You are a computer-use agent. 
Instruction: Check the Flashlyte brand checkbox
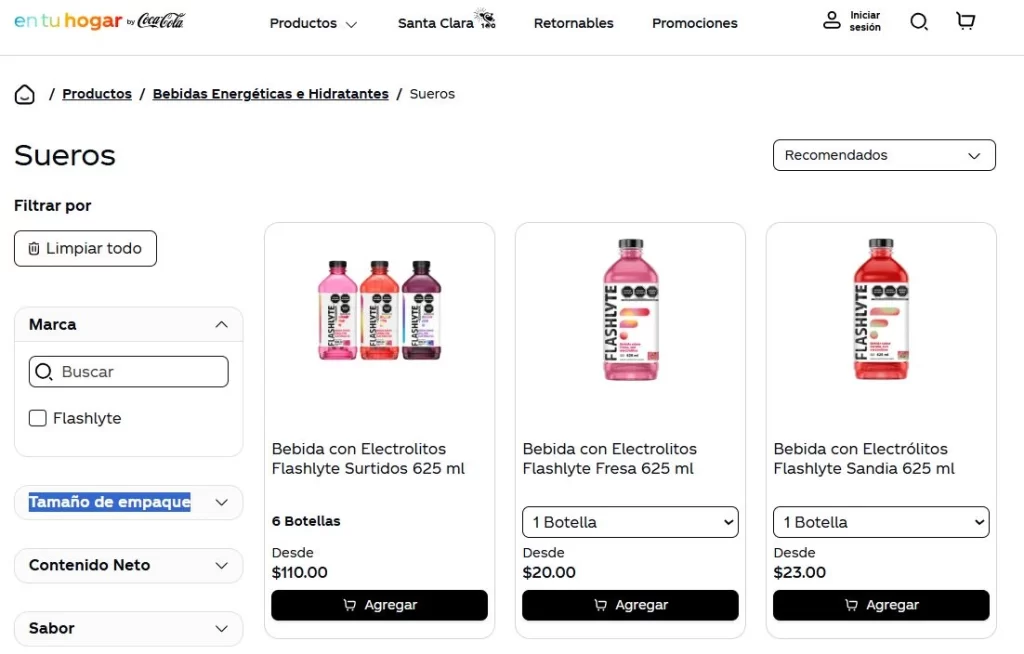[x=38, y=418]
